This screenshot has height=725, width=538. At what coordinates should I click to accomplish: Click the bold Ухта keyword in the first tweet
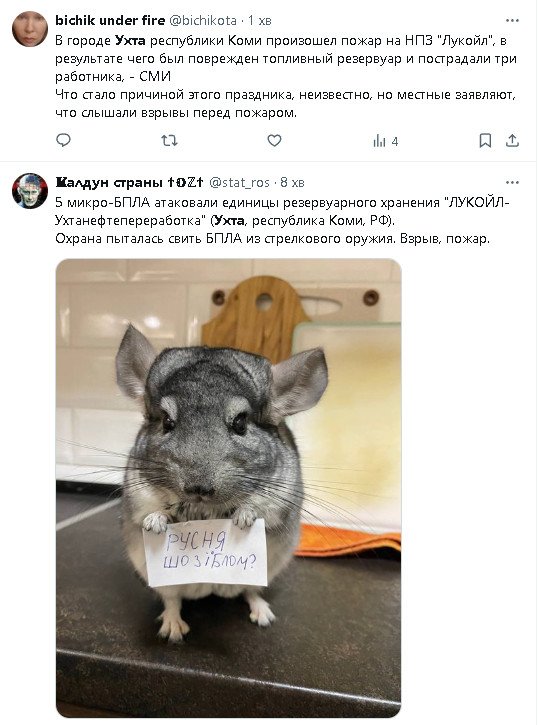130,41
